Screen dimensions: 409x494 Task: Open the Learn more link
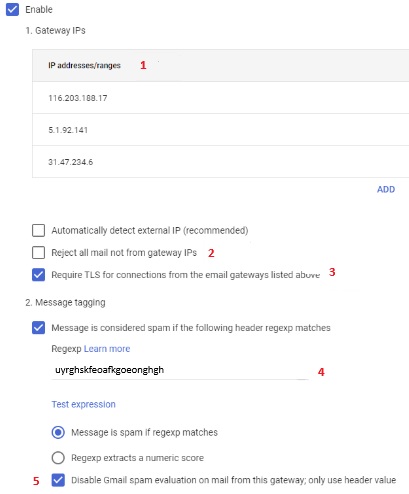pyautogui.click(x=107, y=349)
